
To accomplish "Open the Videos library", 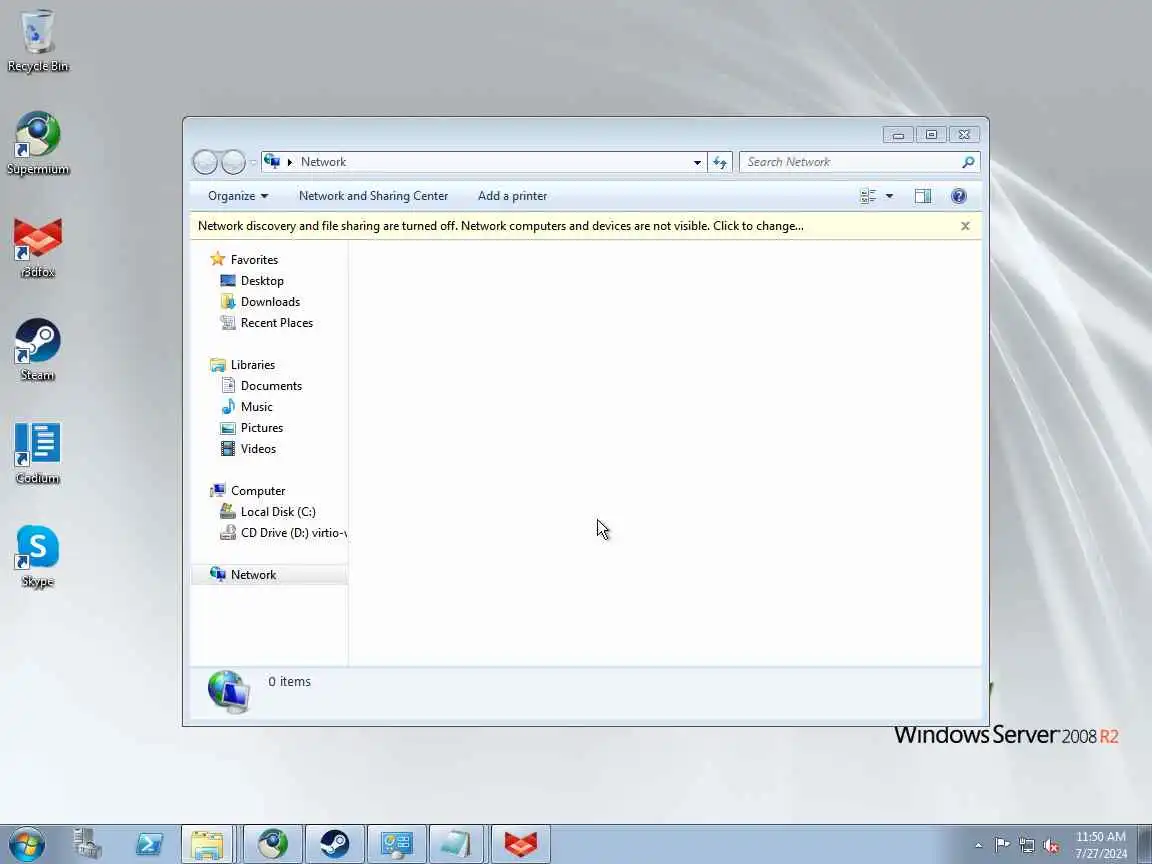I will point(248,449).
